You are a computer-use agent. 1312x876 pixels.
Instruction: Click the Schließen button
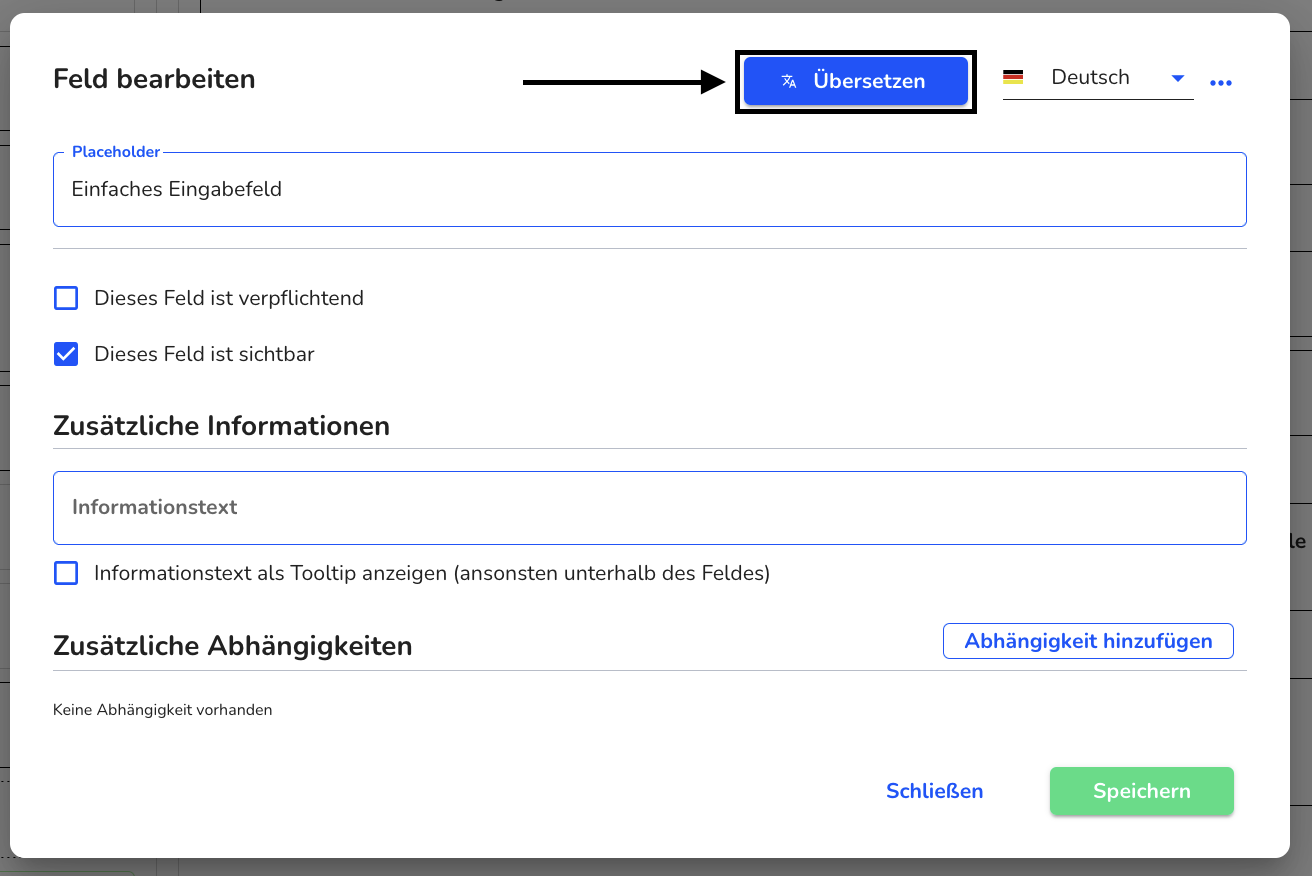(x=934, y=791)
